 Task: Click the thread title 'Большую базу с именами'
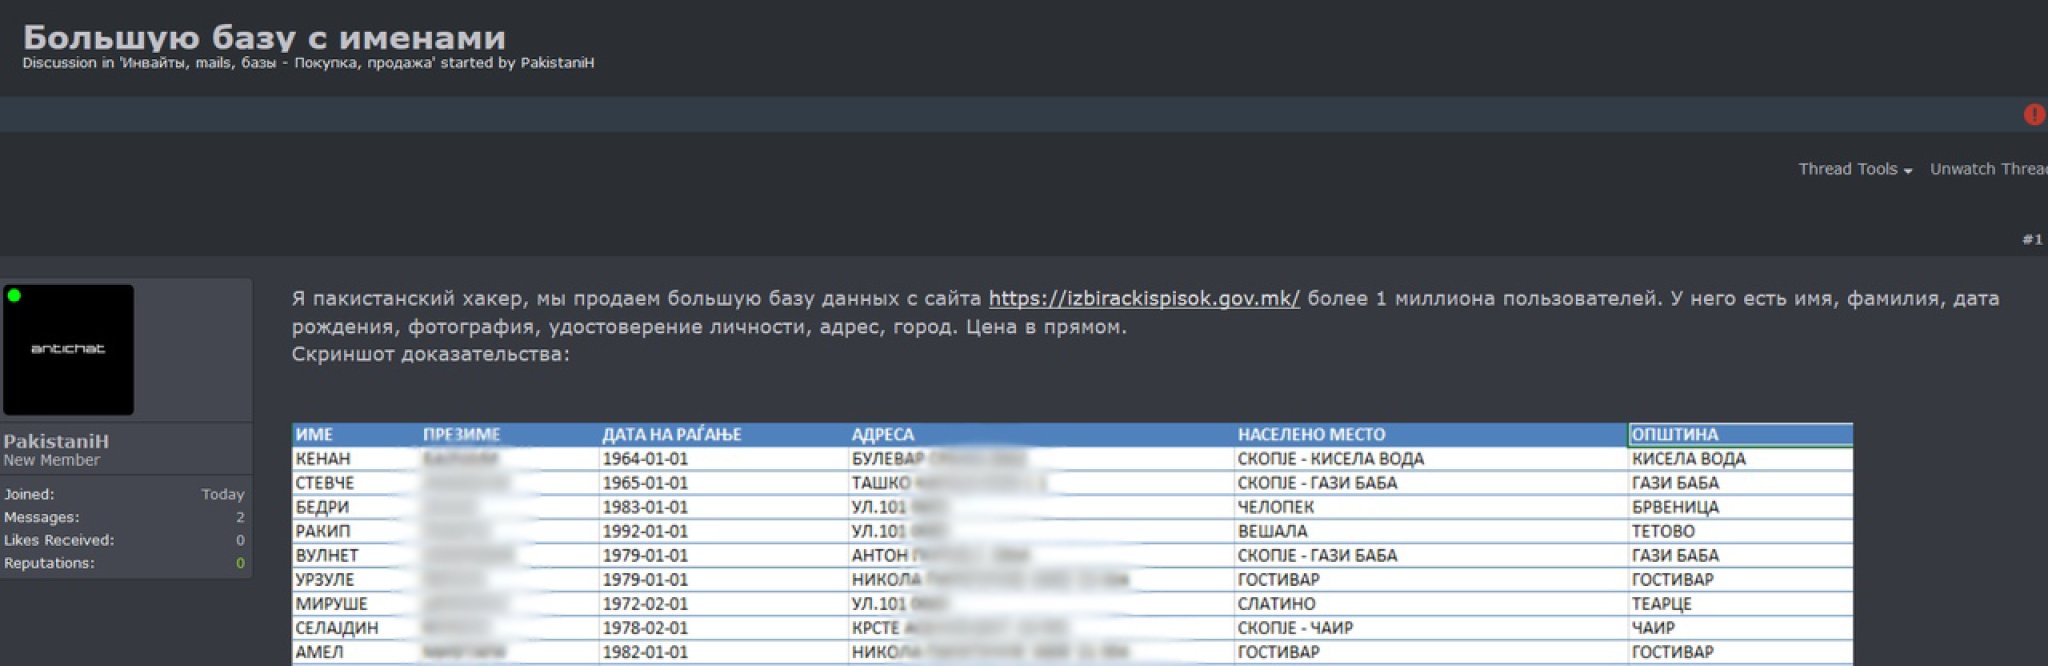(x=264, y=36)
